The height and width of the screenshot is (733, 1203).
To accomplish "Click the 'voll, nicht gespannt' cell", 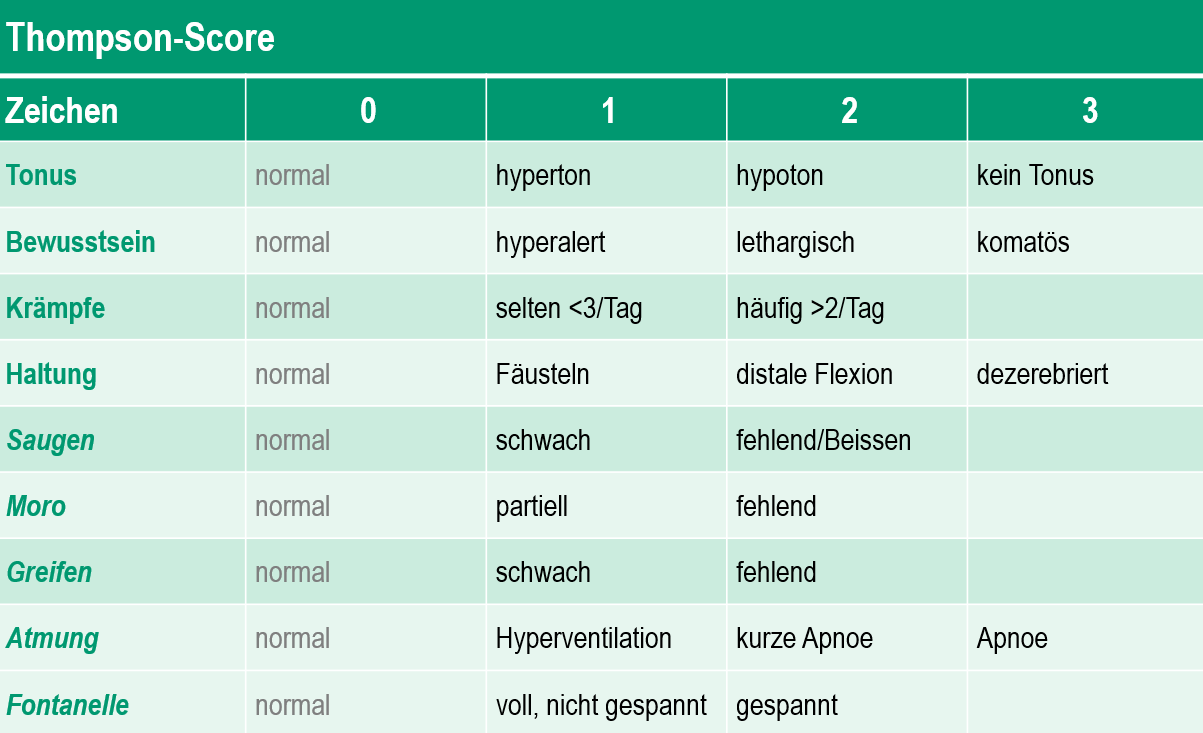I will [x=601, y=705].
